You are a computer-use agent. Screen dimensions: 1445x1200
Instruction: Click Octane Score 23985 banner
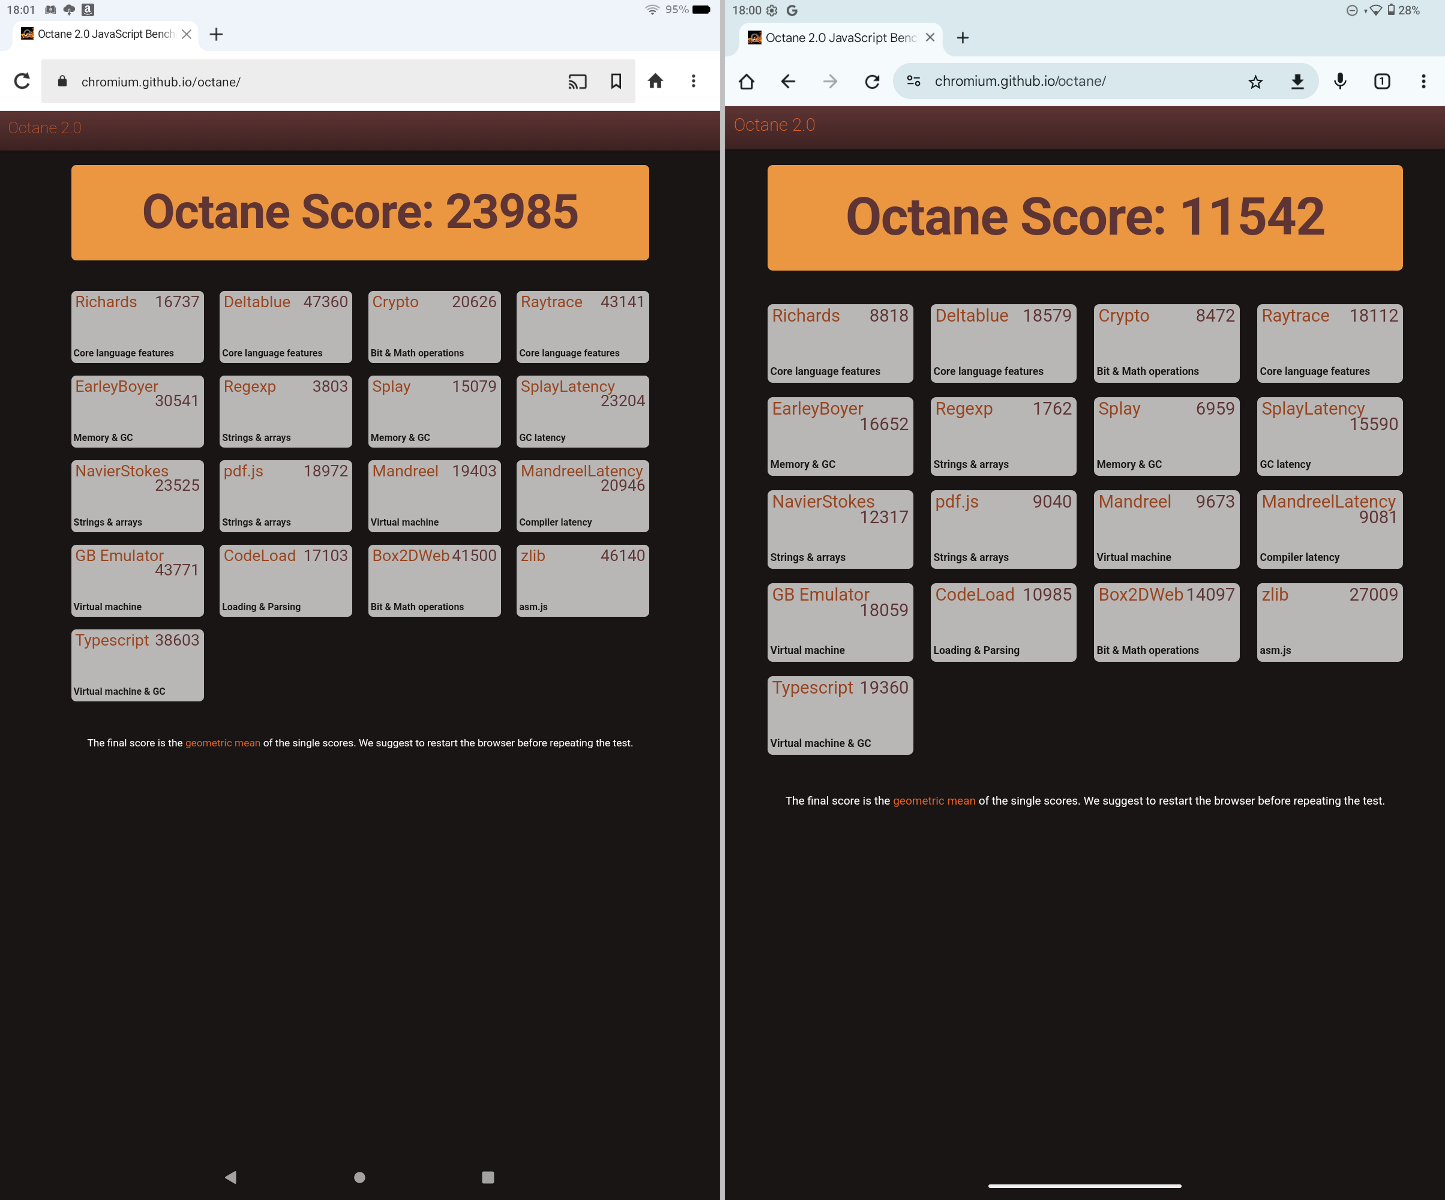[360, 212]
